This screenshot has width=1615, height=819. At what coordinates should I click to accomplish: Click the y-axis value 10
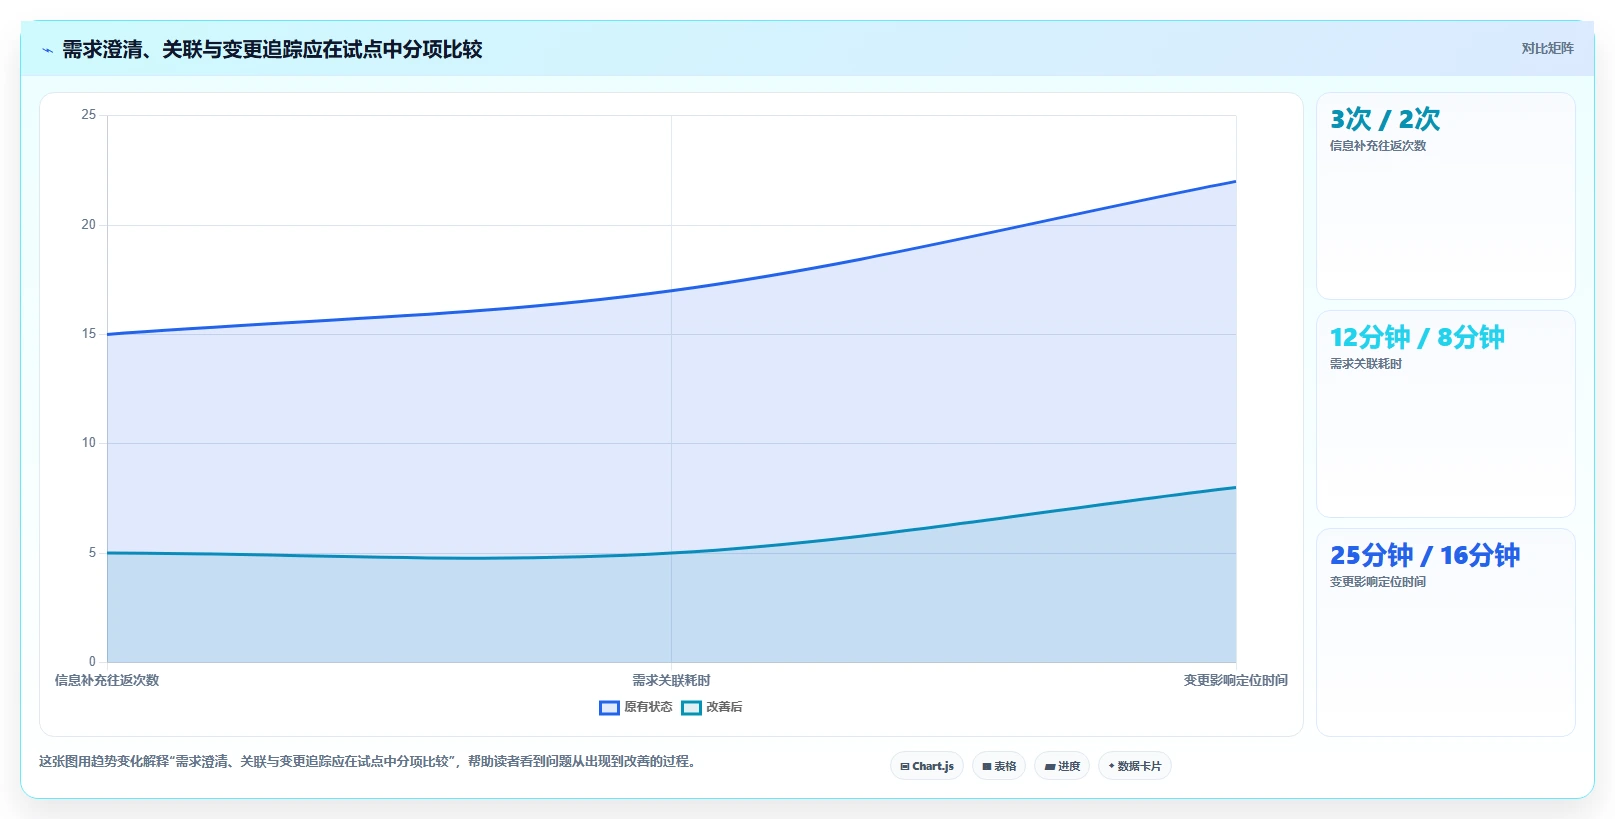[x=89, y=443]
